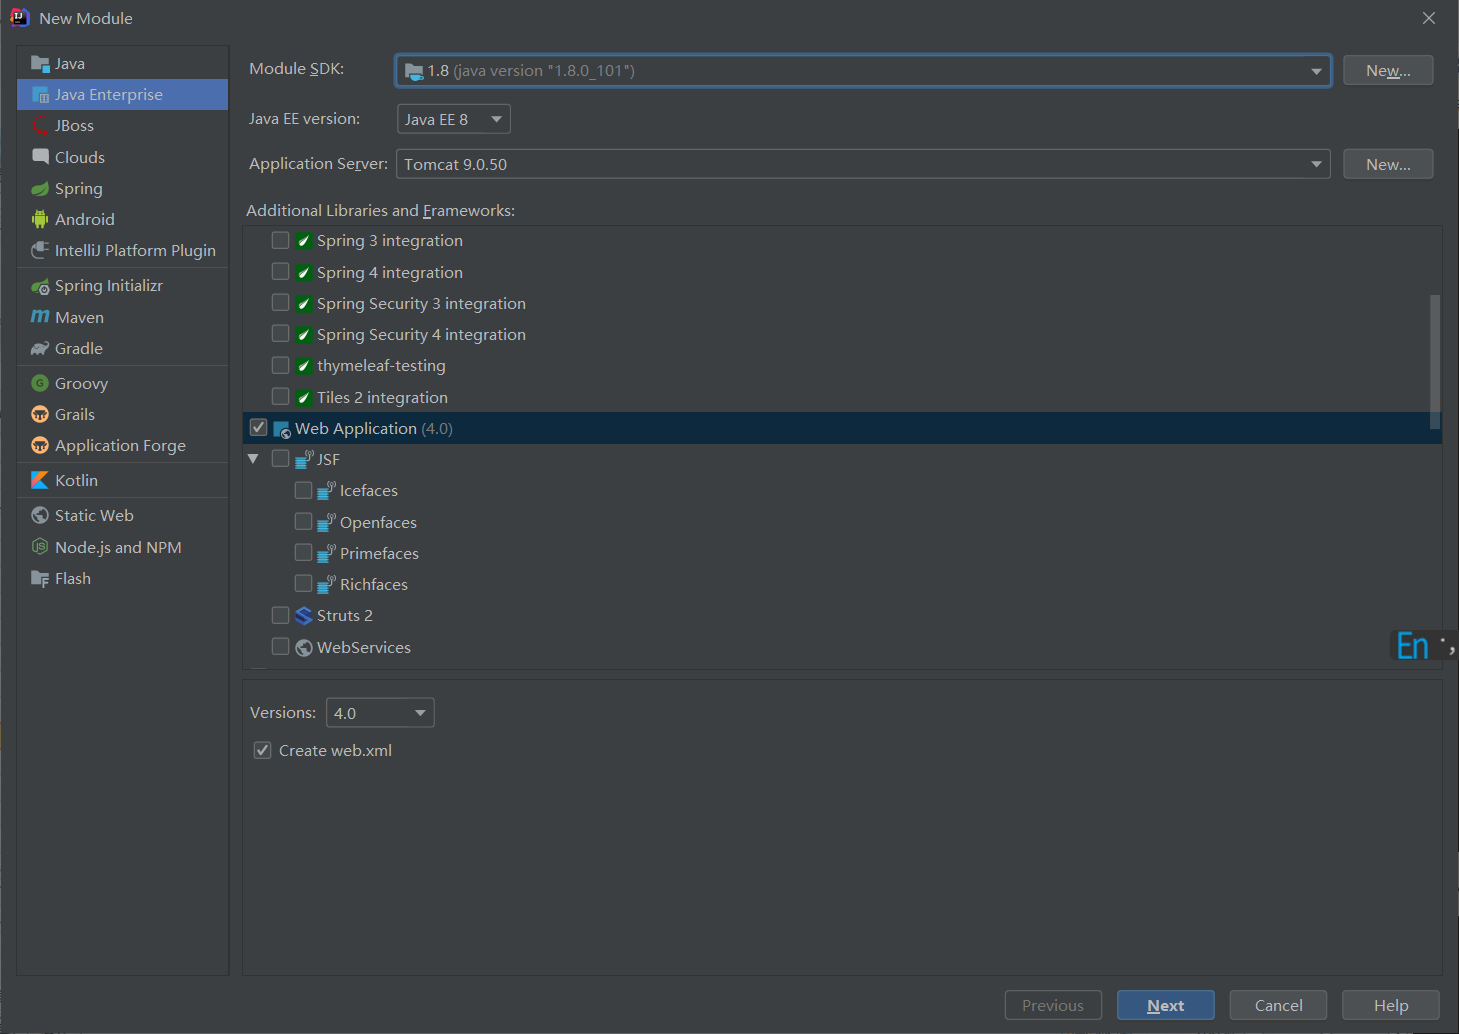Enable the WebServices checkbox
Screen dimensions: 1459x1034
click(280, 647)
